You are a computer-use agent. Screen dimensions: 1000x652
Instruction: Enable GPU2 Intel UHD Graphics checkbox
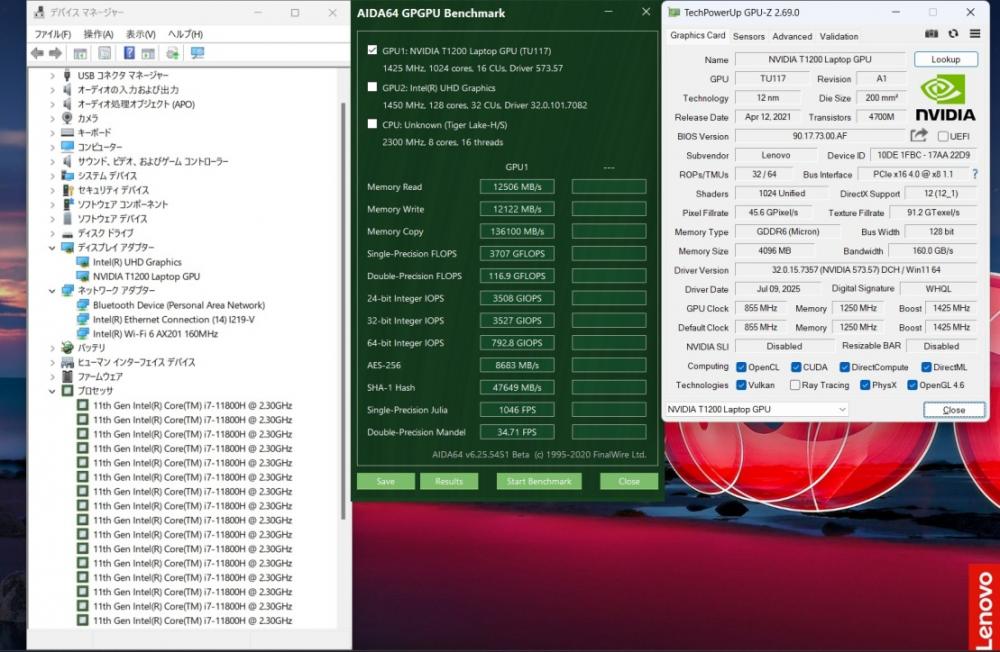pos(372,87)
